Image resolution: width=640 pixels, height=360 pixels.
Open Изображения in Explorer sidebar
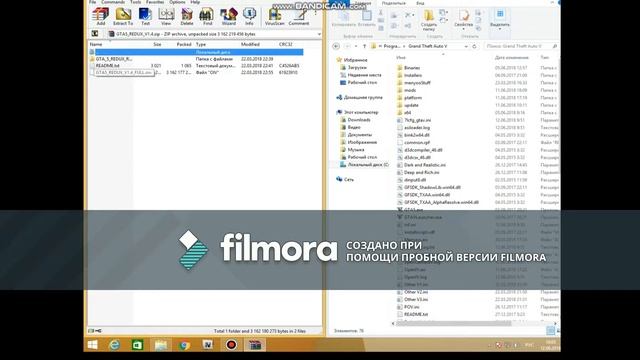362,142
